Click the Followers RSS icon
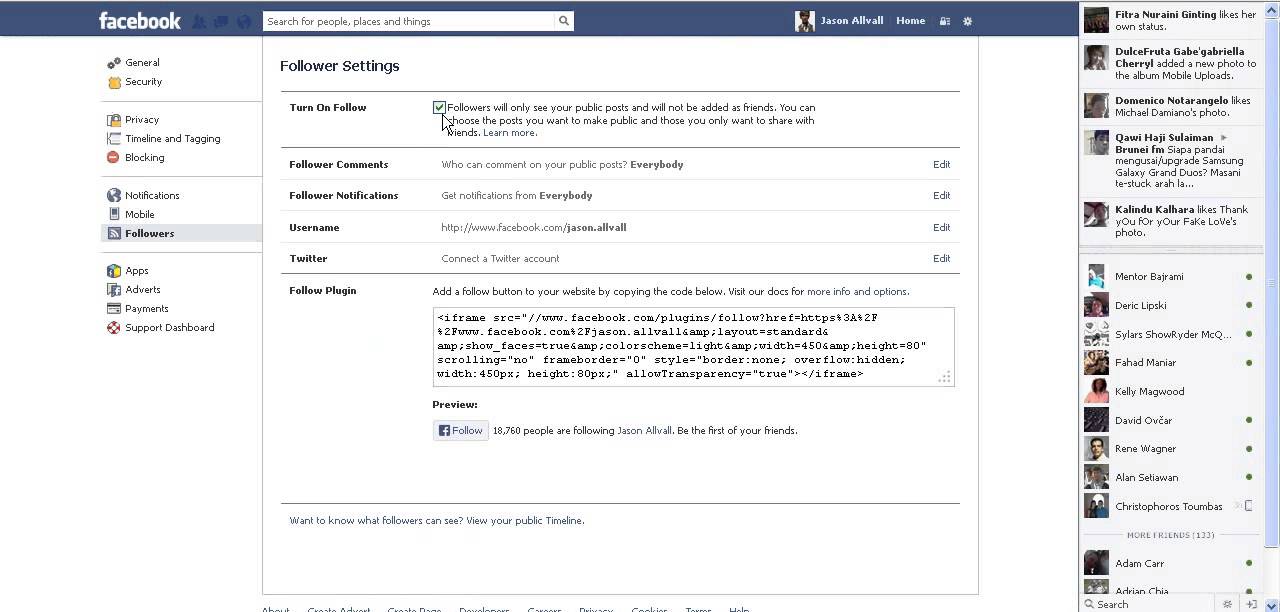This screenshot has width=1280, height=612. point(115,233)
